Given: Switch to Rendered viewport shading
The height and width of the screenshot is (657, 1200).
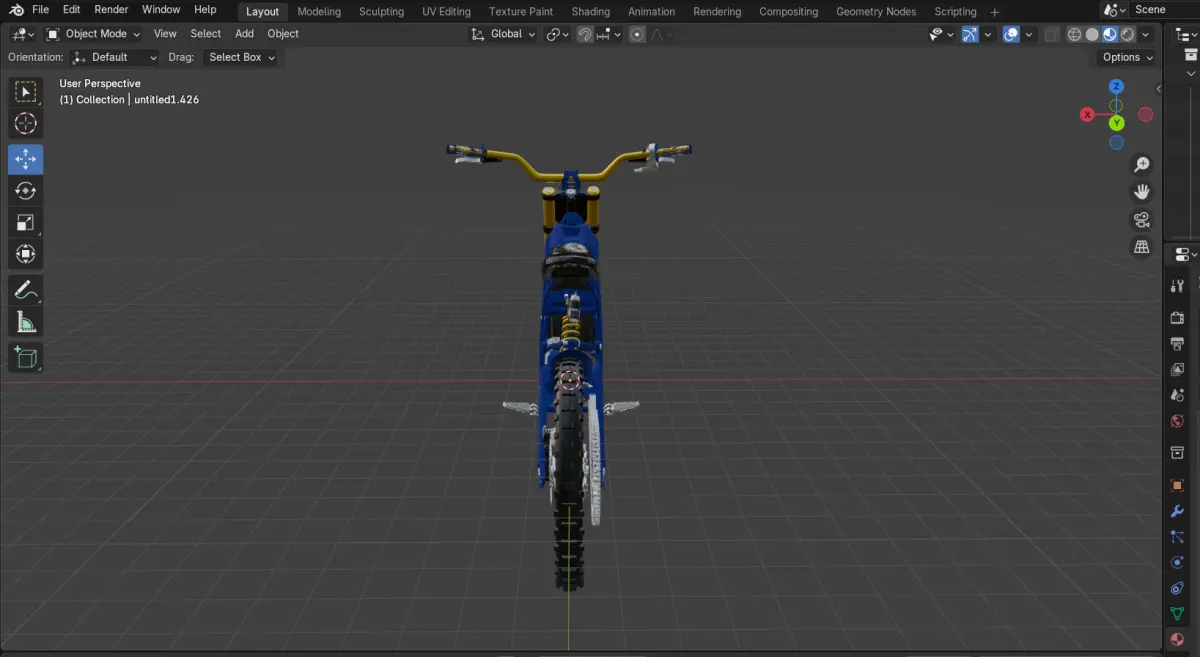Looking at the screenshot, I should tap(1127, 34).
